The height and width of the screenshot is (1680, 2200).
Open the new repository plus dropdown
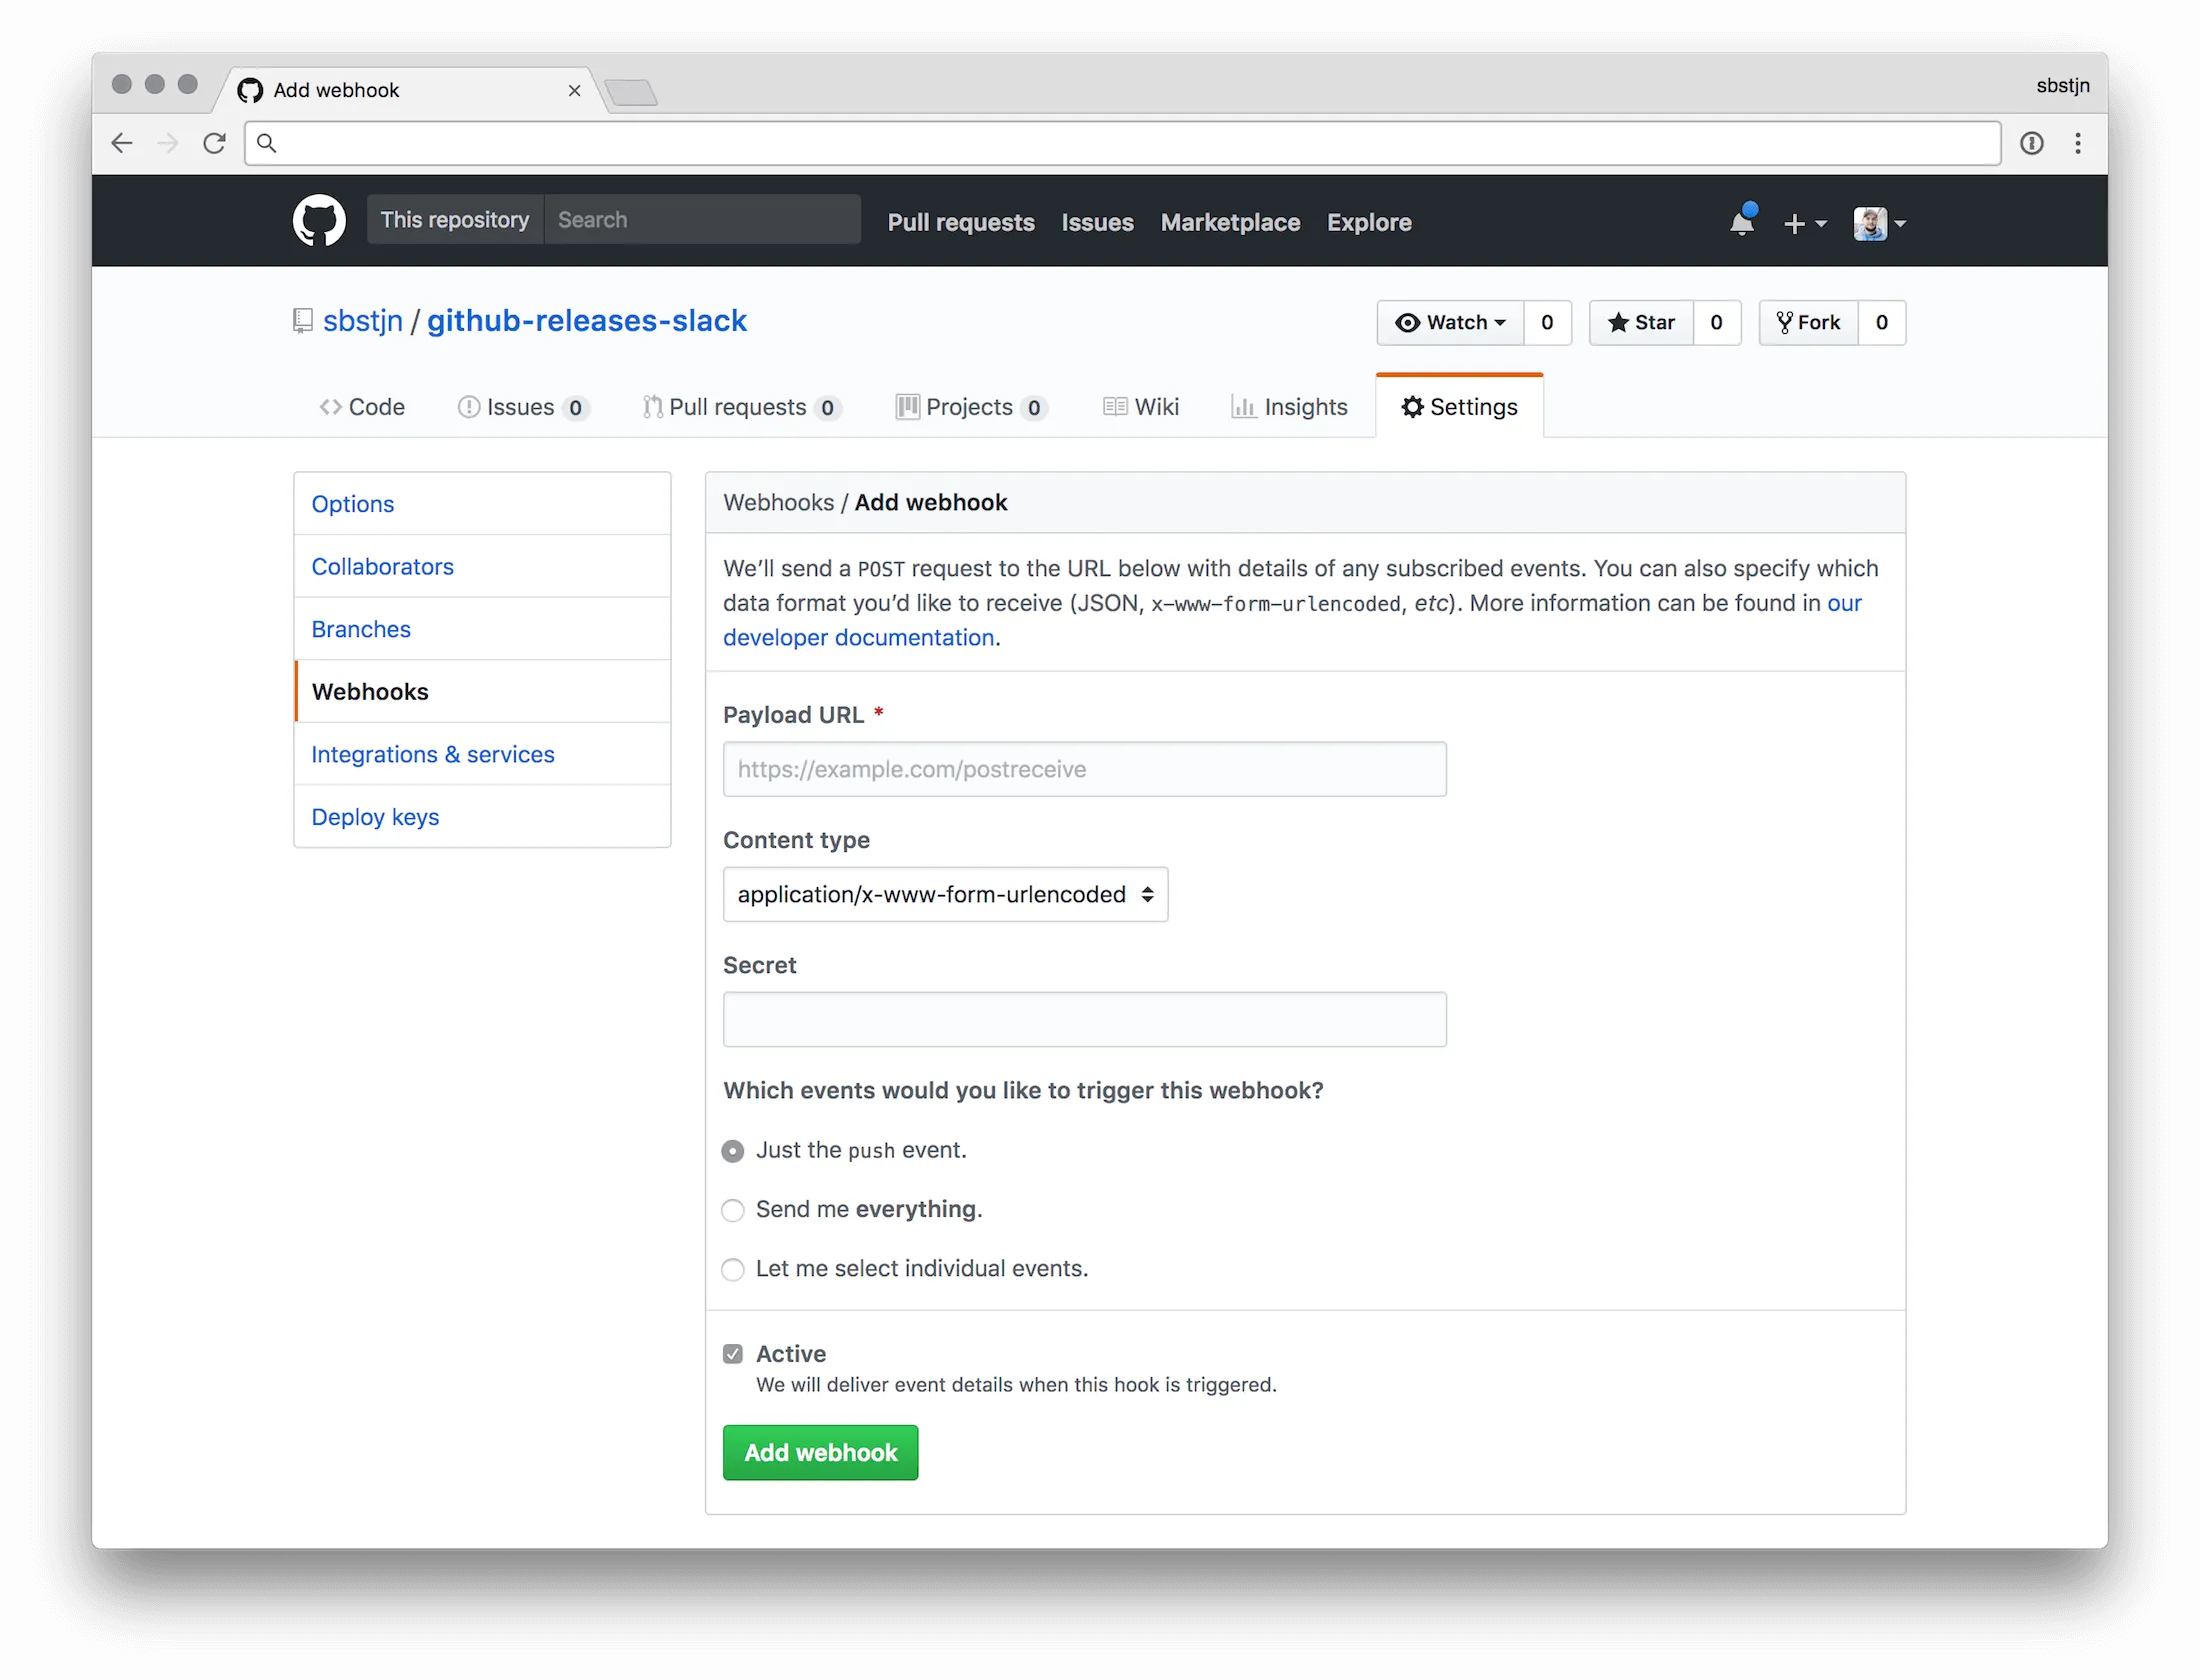tap(1806, 223)
